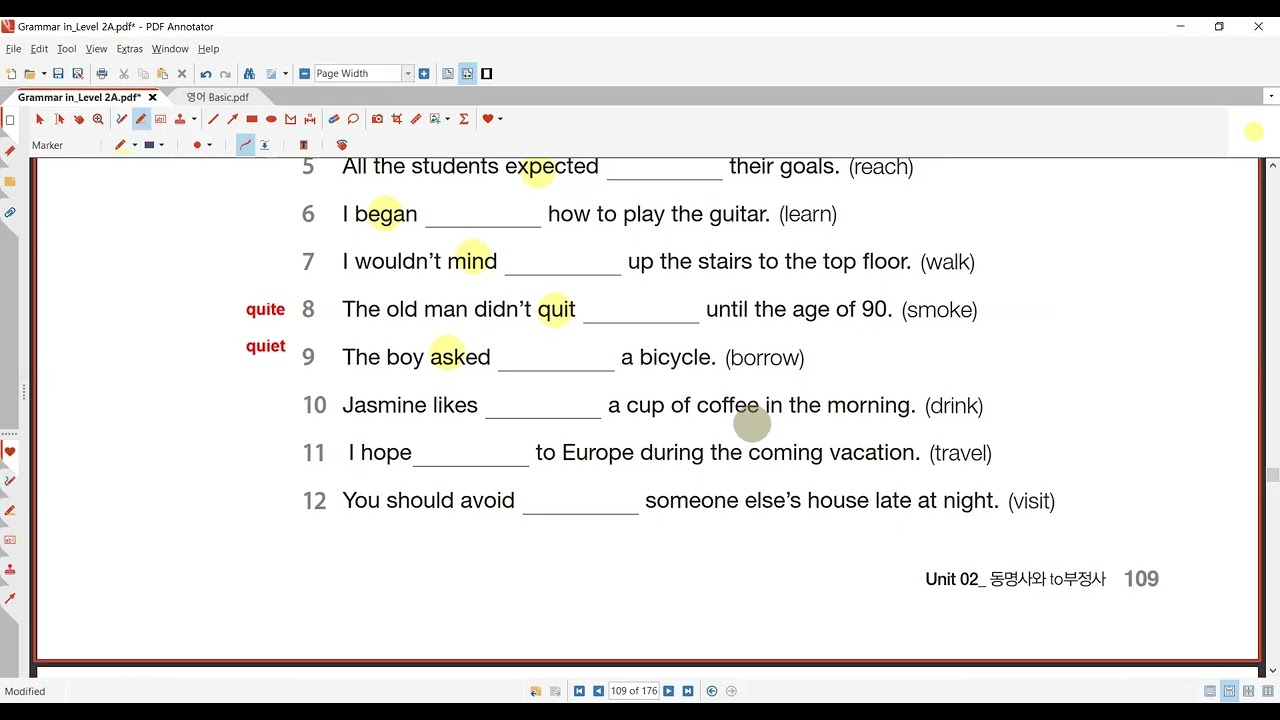Select the Ellipse shape tool

271,119
